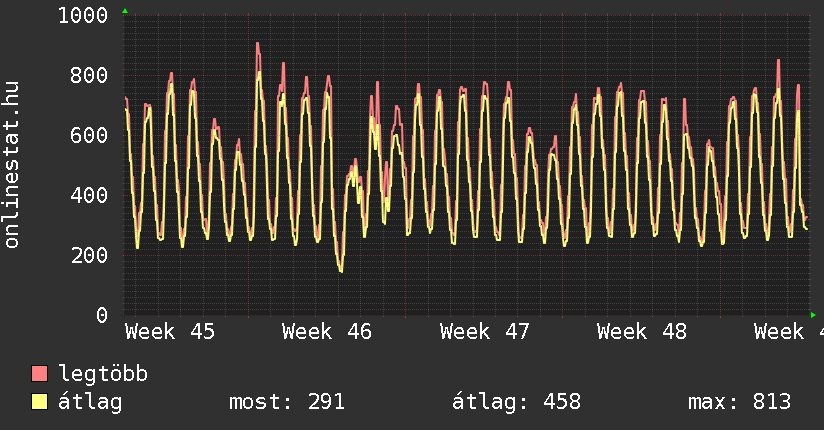Click the 800 y-axis value
Screen dimensions: 824x430
point(89,75)
